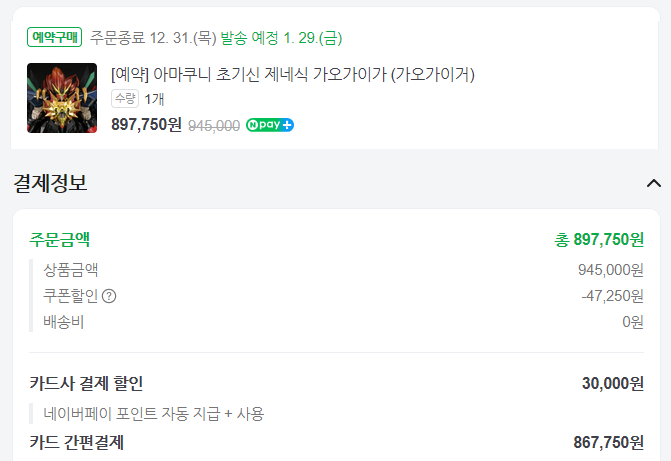Click the -47,250원 coupon discount amount
The image size is (671, 461).
click(x=612, y=296)
